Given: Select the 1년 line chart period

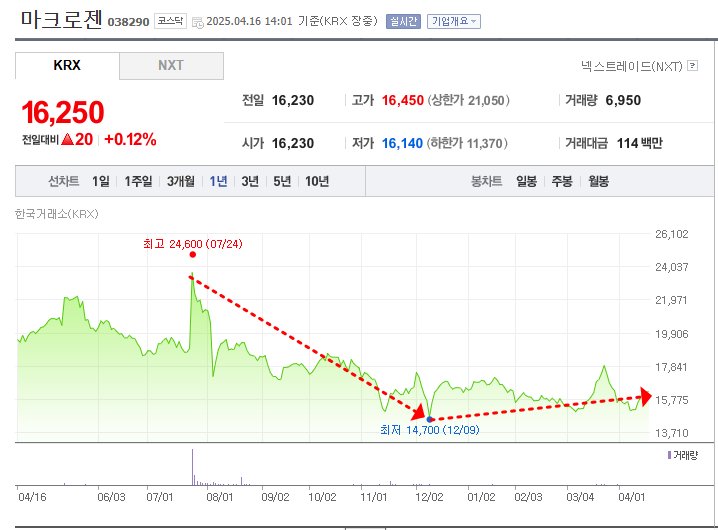Looking at the screenshot, I should coord(218,181).
